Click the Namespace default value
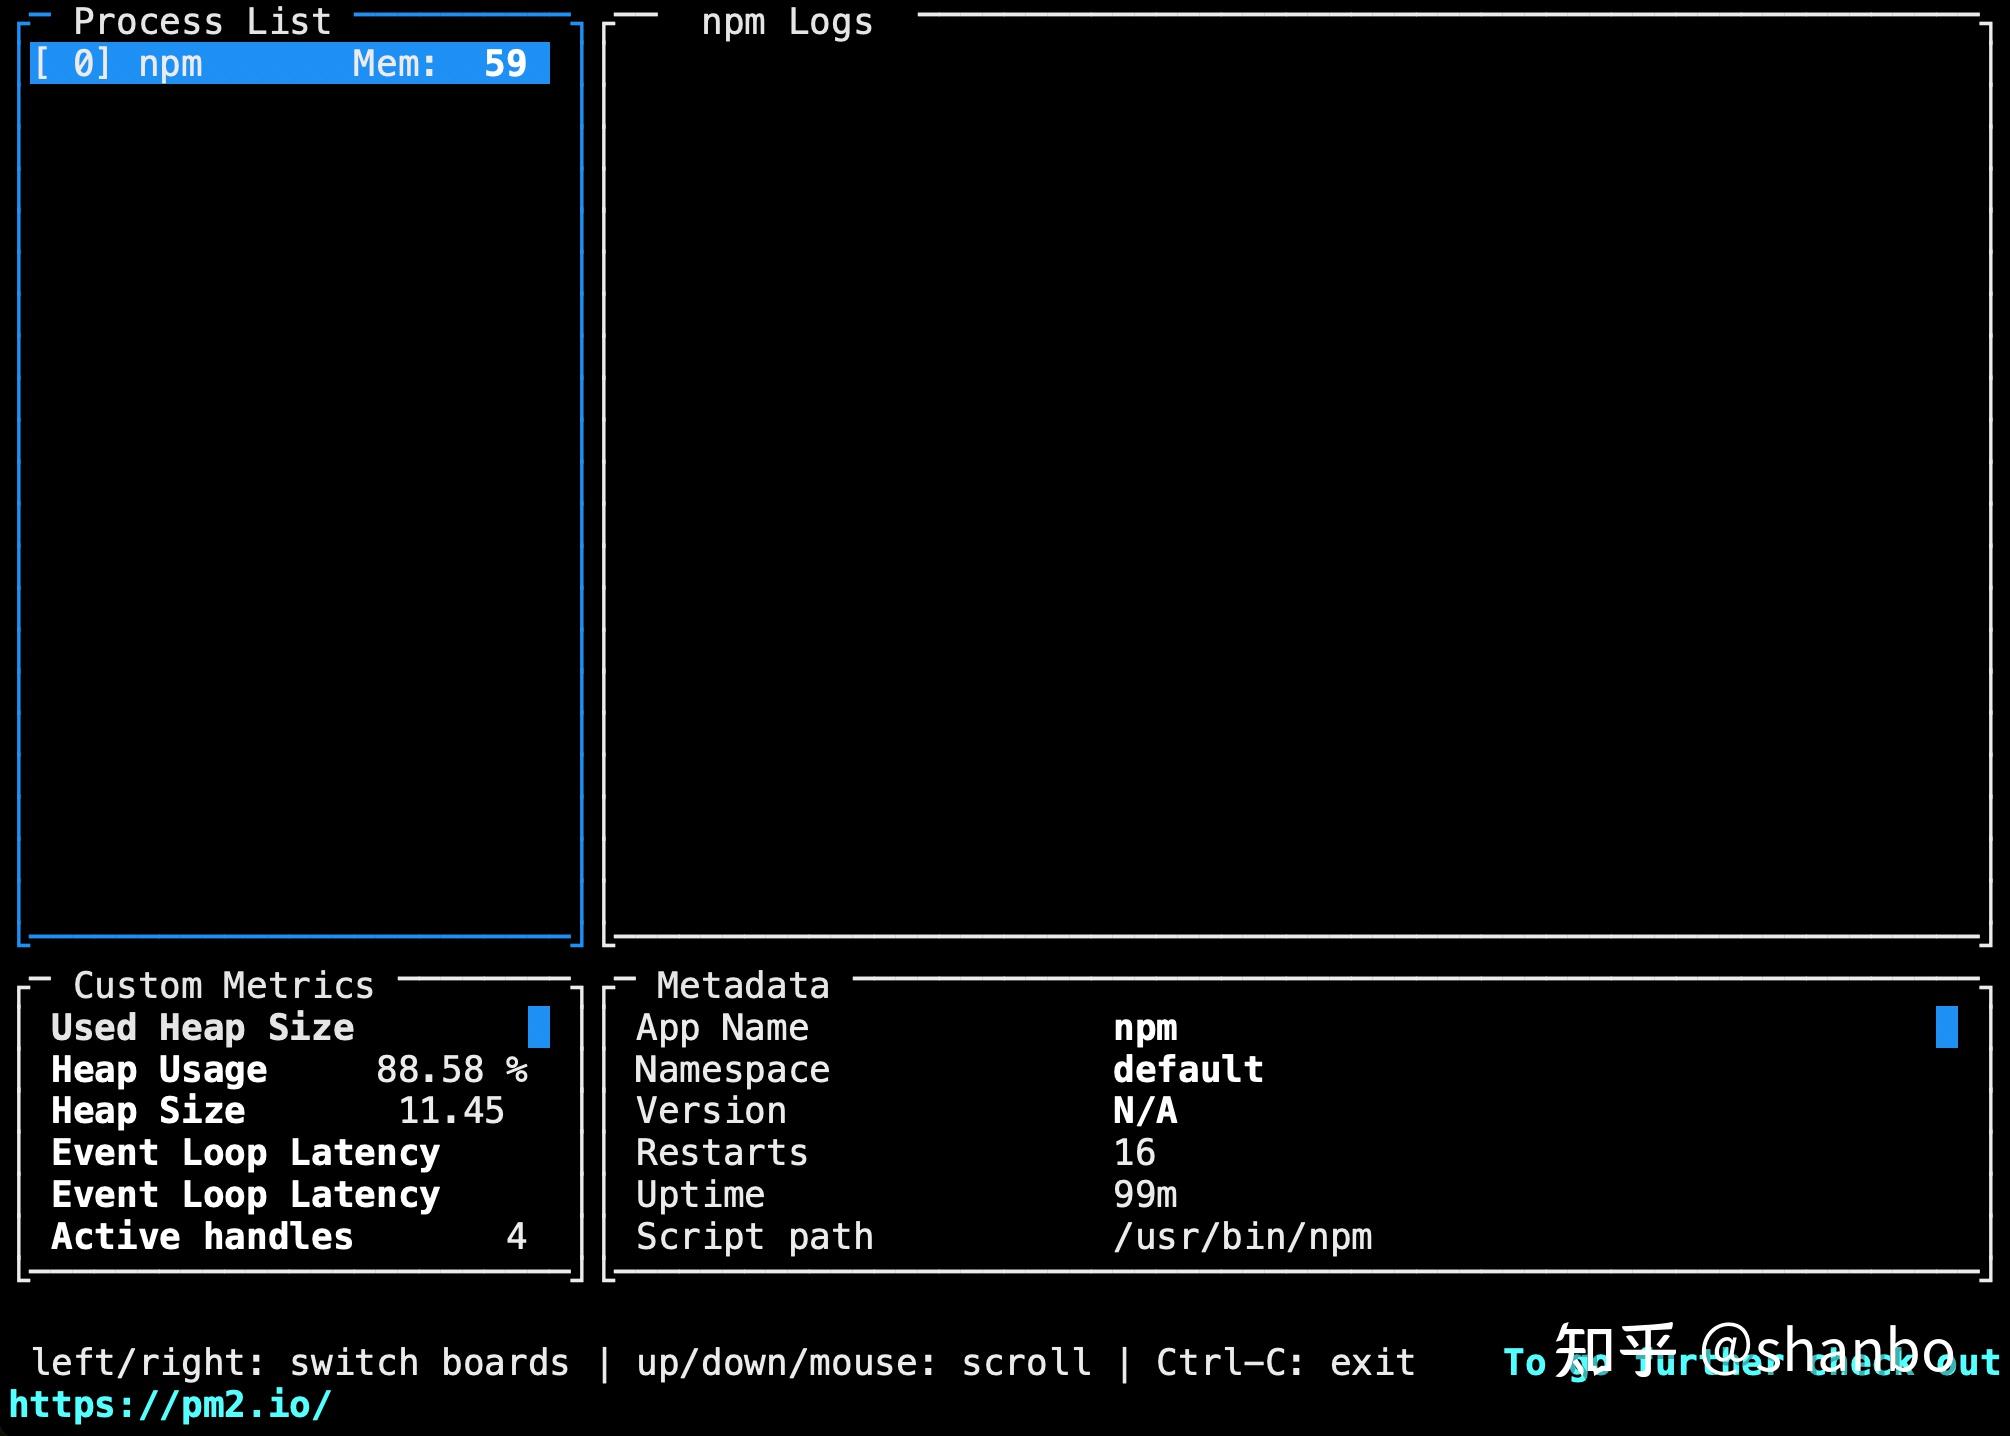This screenshot has height=1436, width=2010. pyautogui.click(x=1188, y=1070)
